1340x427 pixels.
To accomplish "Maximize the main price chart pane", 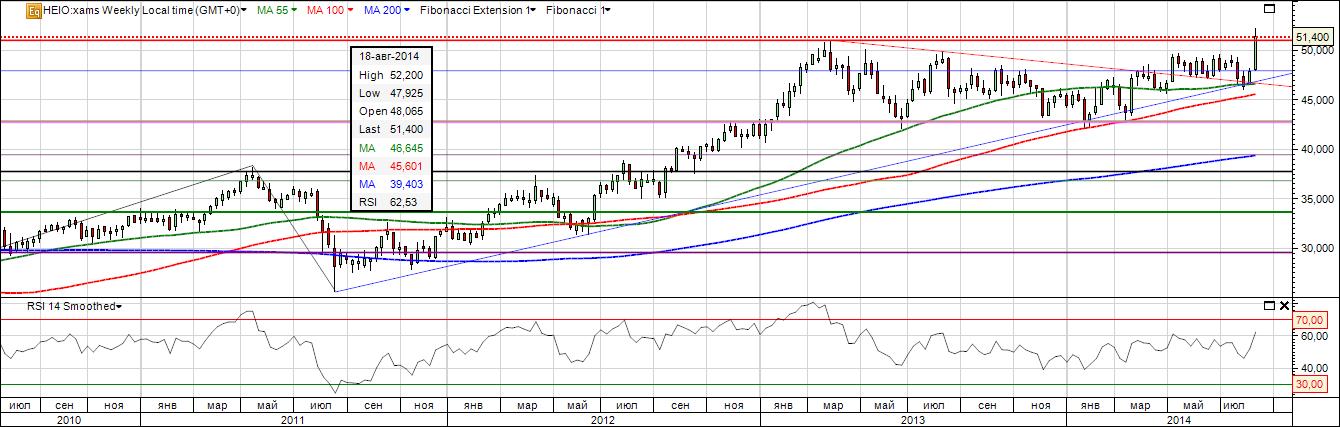I will [x=1269, y=9].
